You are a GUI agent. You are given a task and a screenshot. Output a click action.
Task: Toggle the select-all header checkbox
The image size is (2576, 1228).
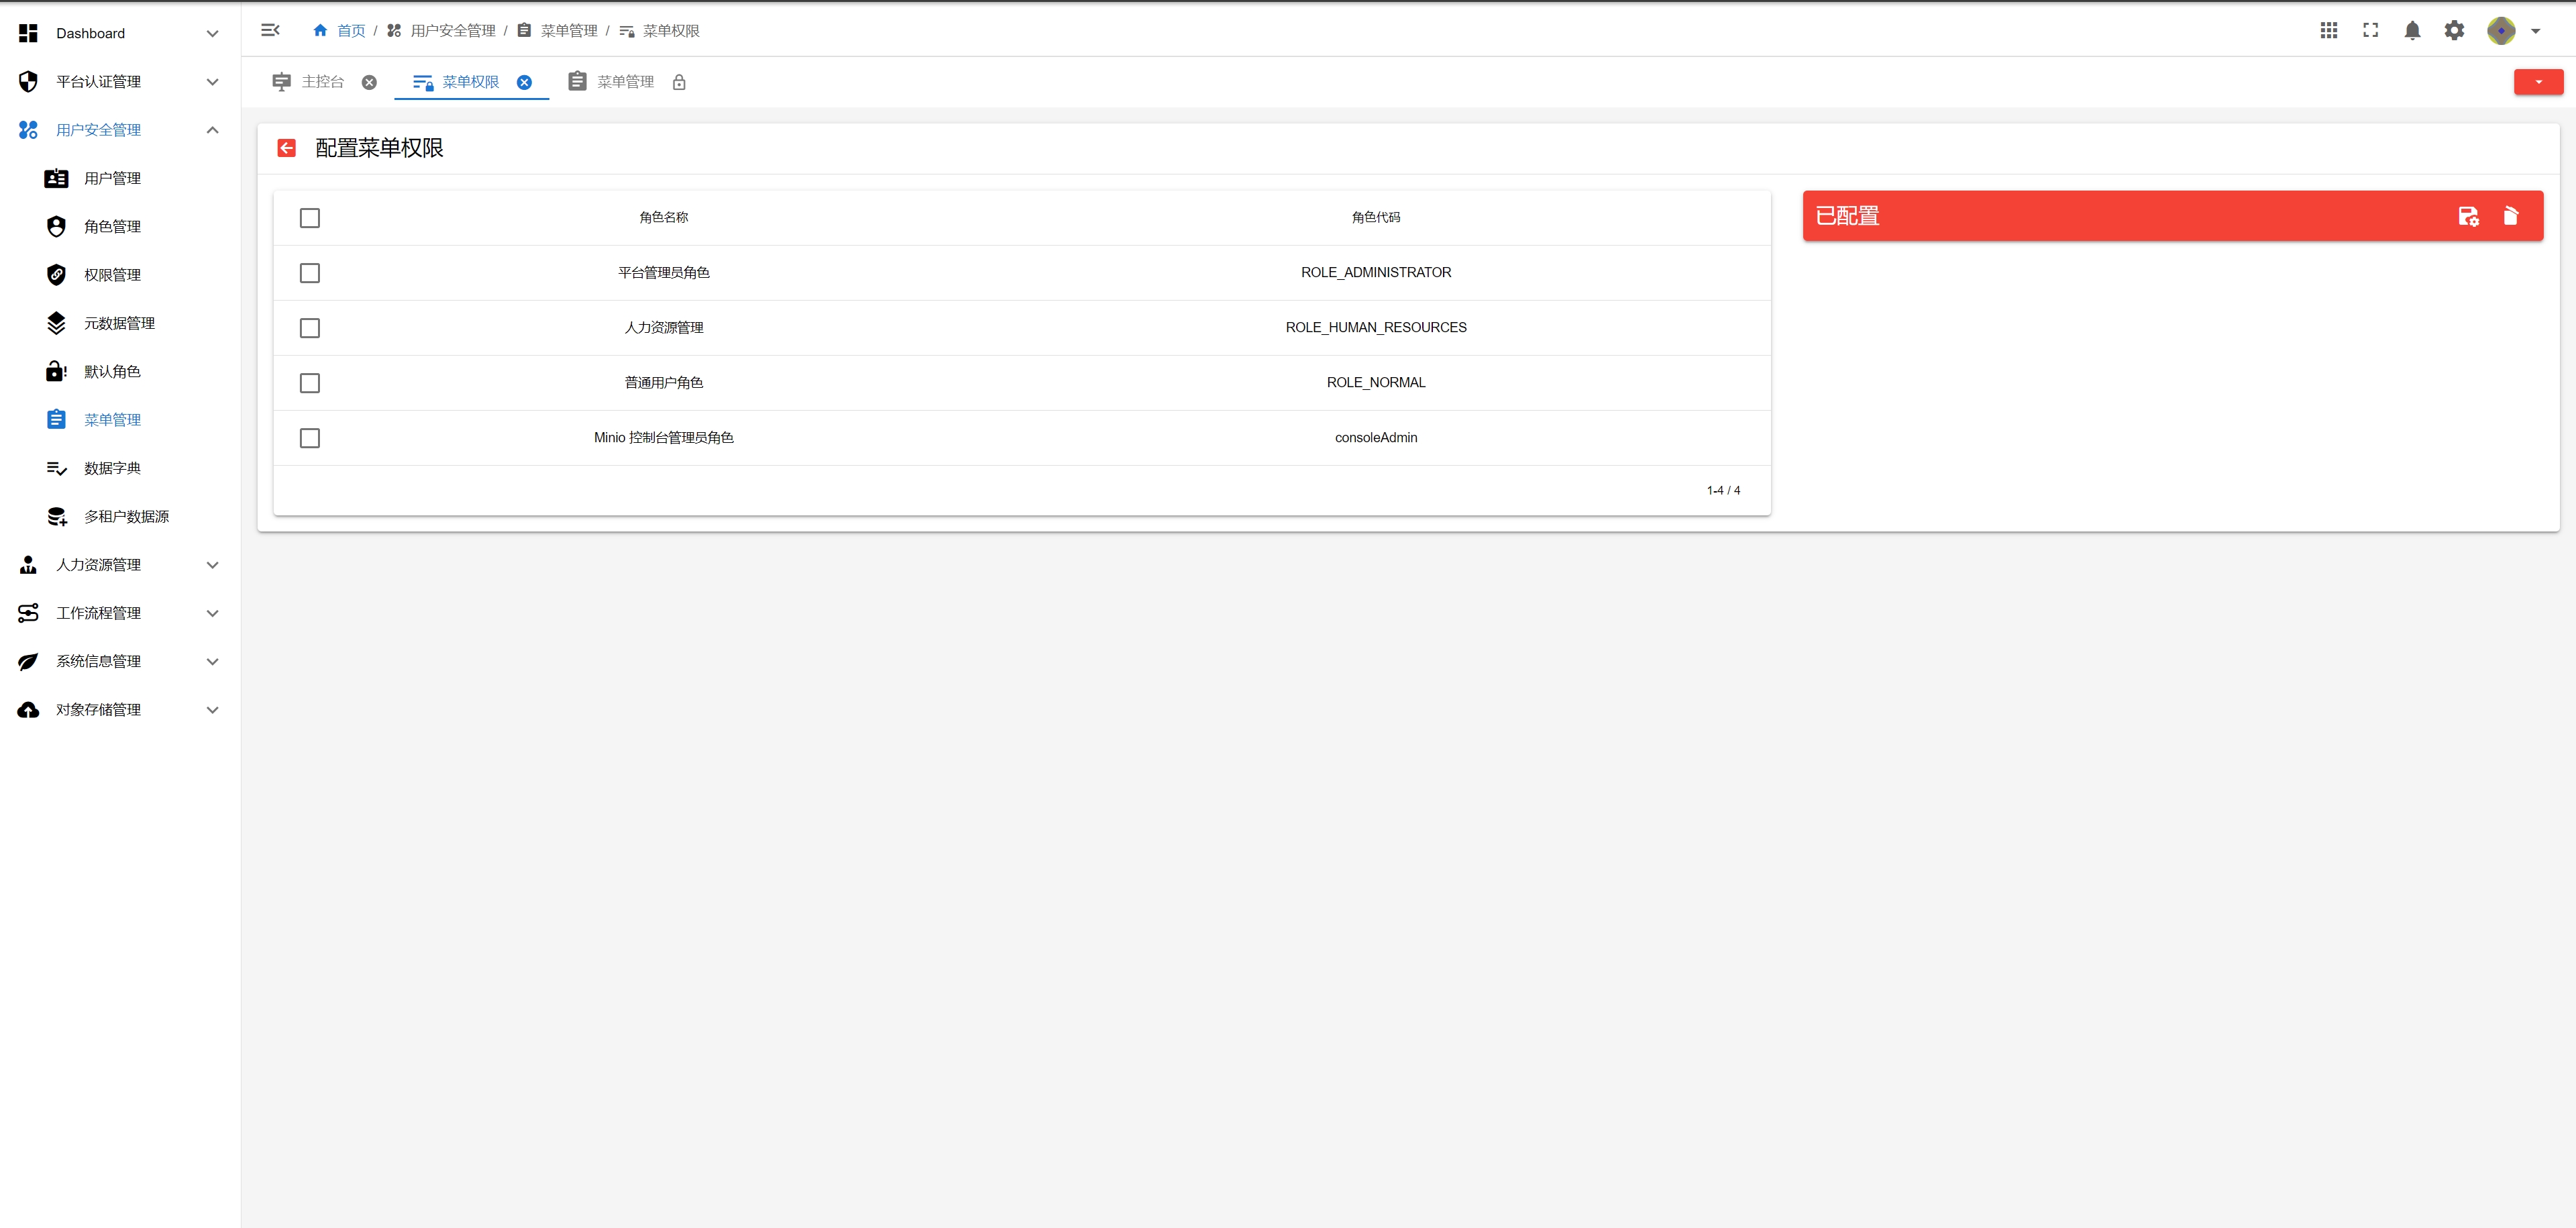point(310,218)
